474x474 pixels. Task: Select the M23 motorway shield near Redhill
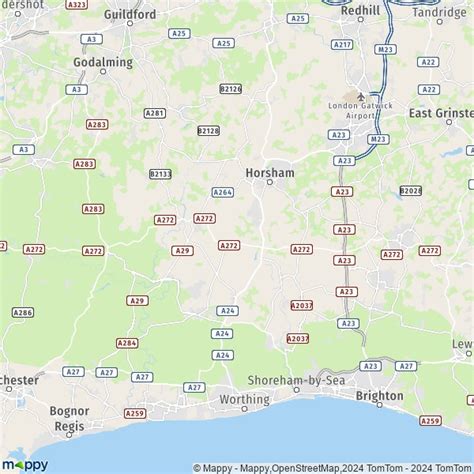(385, 49)
